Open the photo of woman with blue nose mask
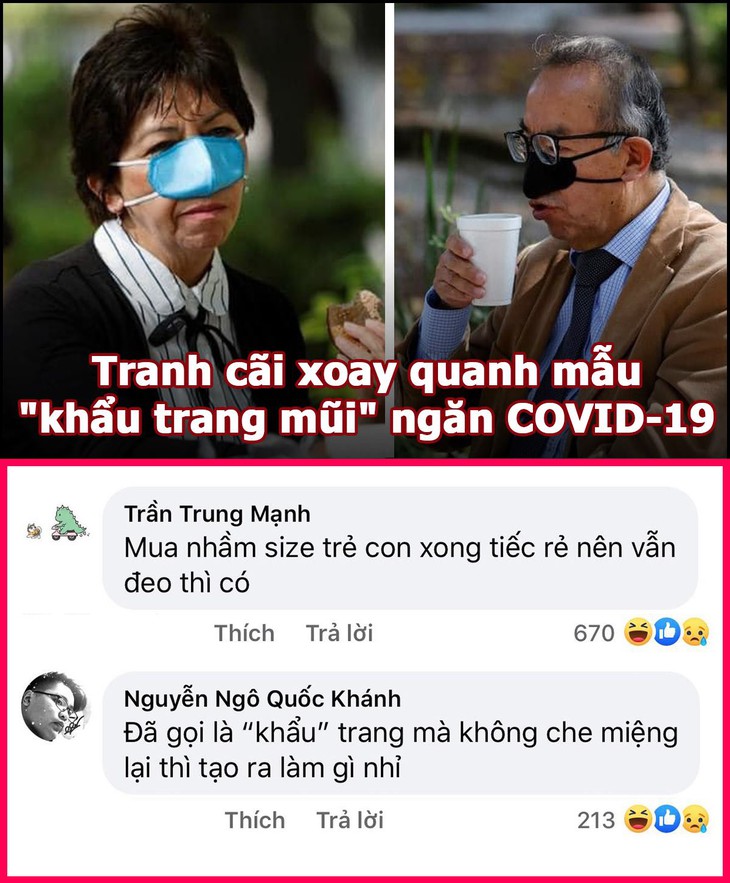Screen dimensions: 730x883 (x=193, y=230)
